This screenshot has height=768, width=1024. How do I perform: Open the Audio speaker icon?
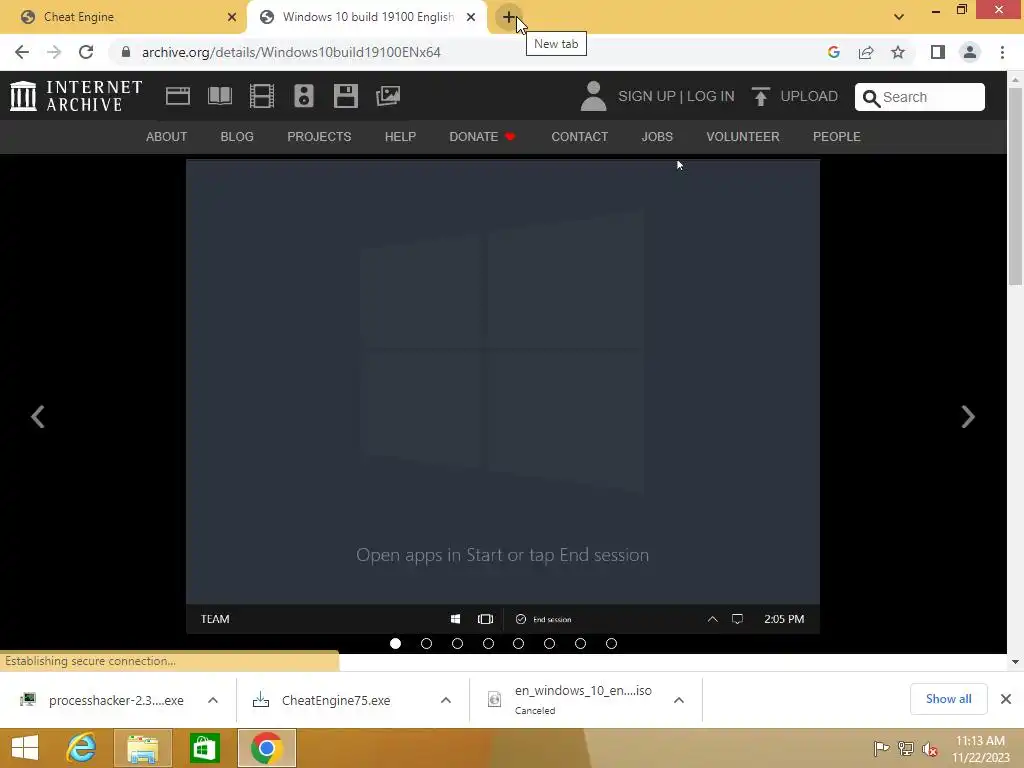(304, 96)
